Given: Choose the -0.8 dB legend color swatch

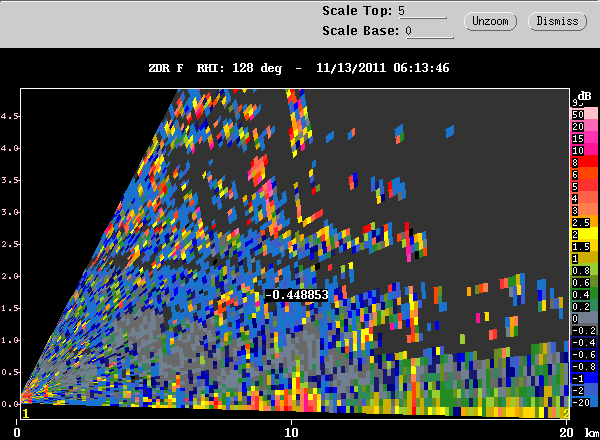Looking at the screenshot, I should point(584,367).
